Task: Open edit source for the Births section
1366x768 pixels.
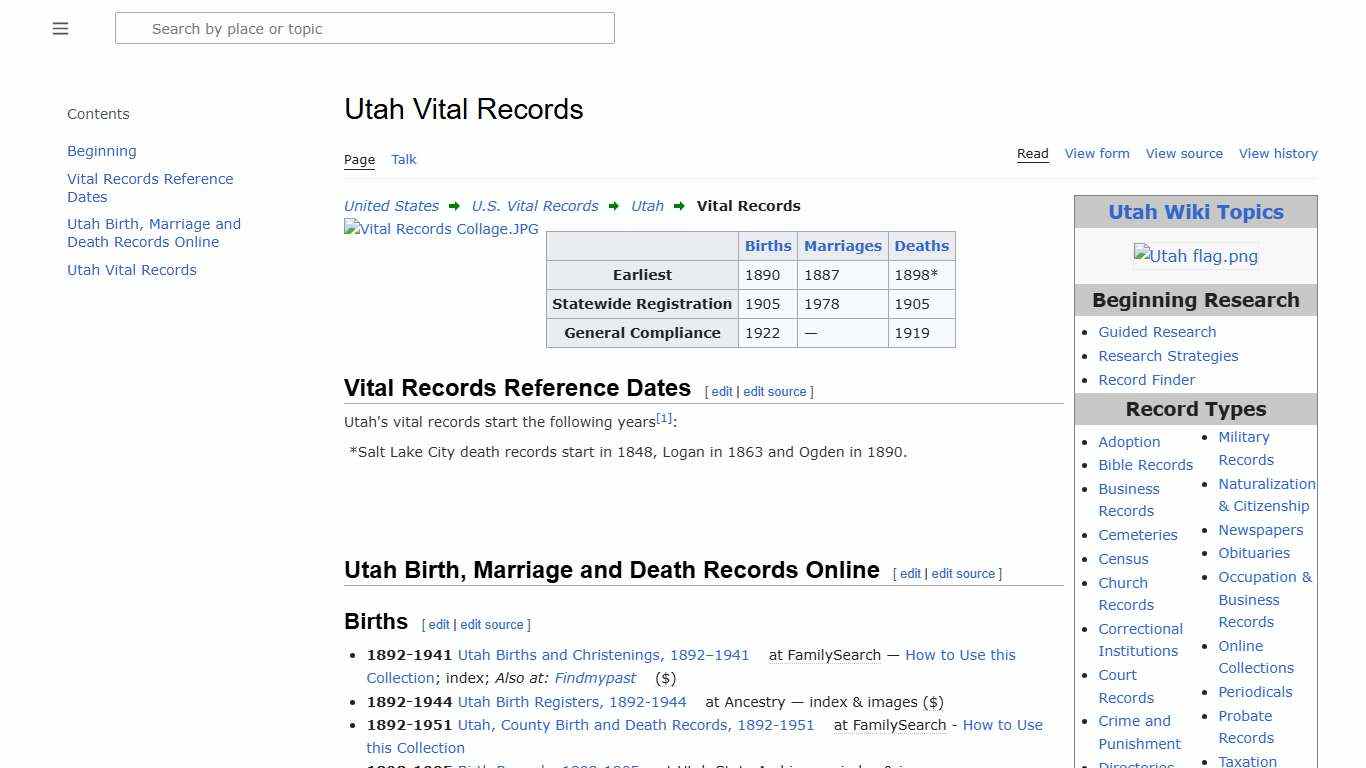Action: 493,624
